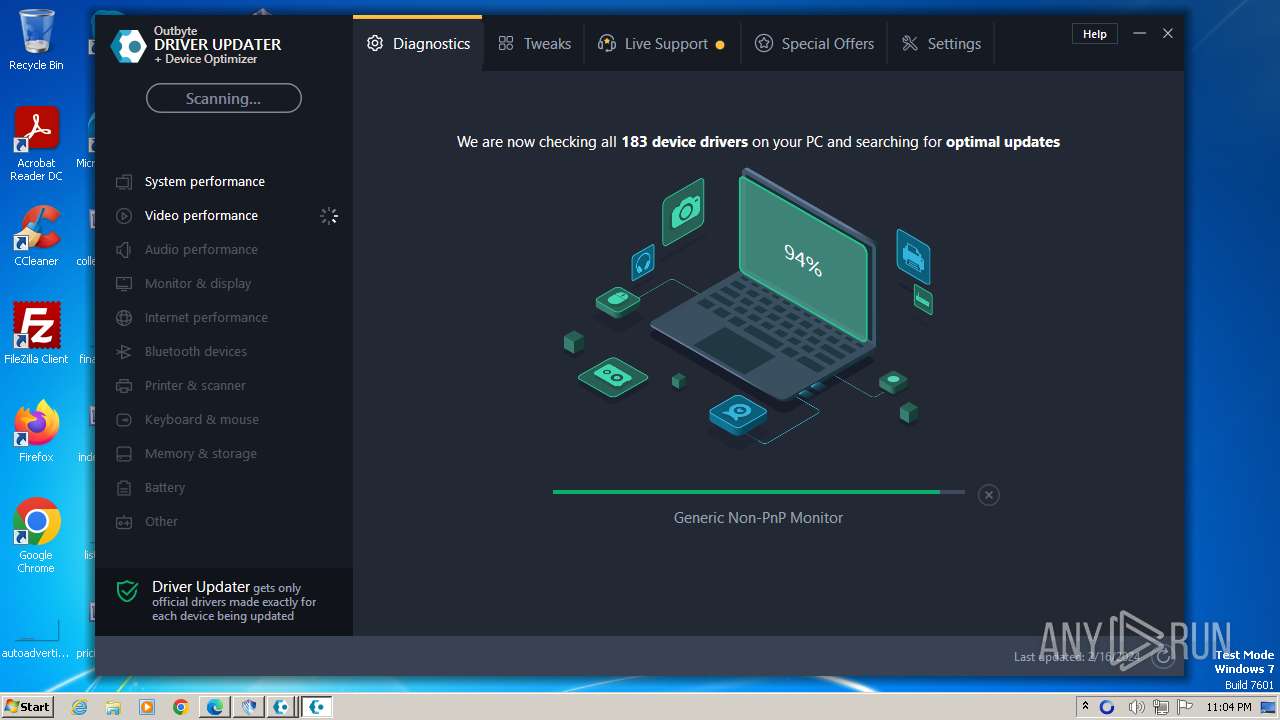Screen dimensions: 1280x720
Task: Show hidden tray icons arrow
Action: coord(1085,707)
